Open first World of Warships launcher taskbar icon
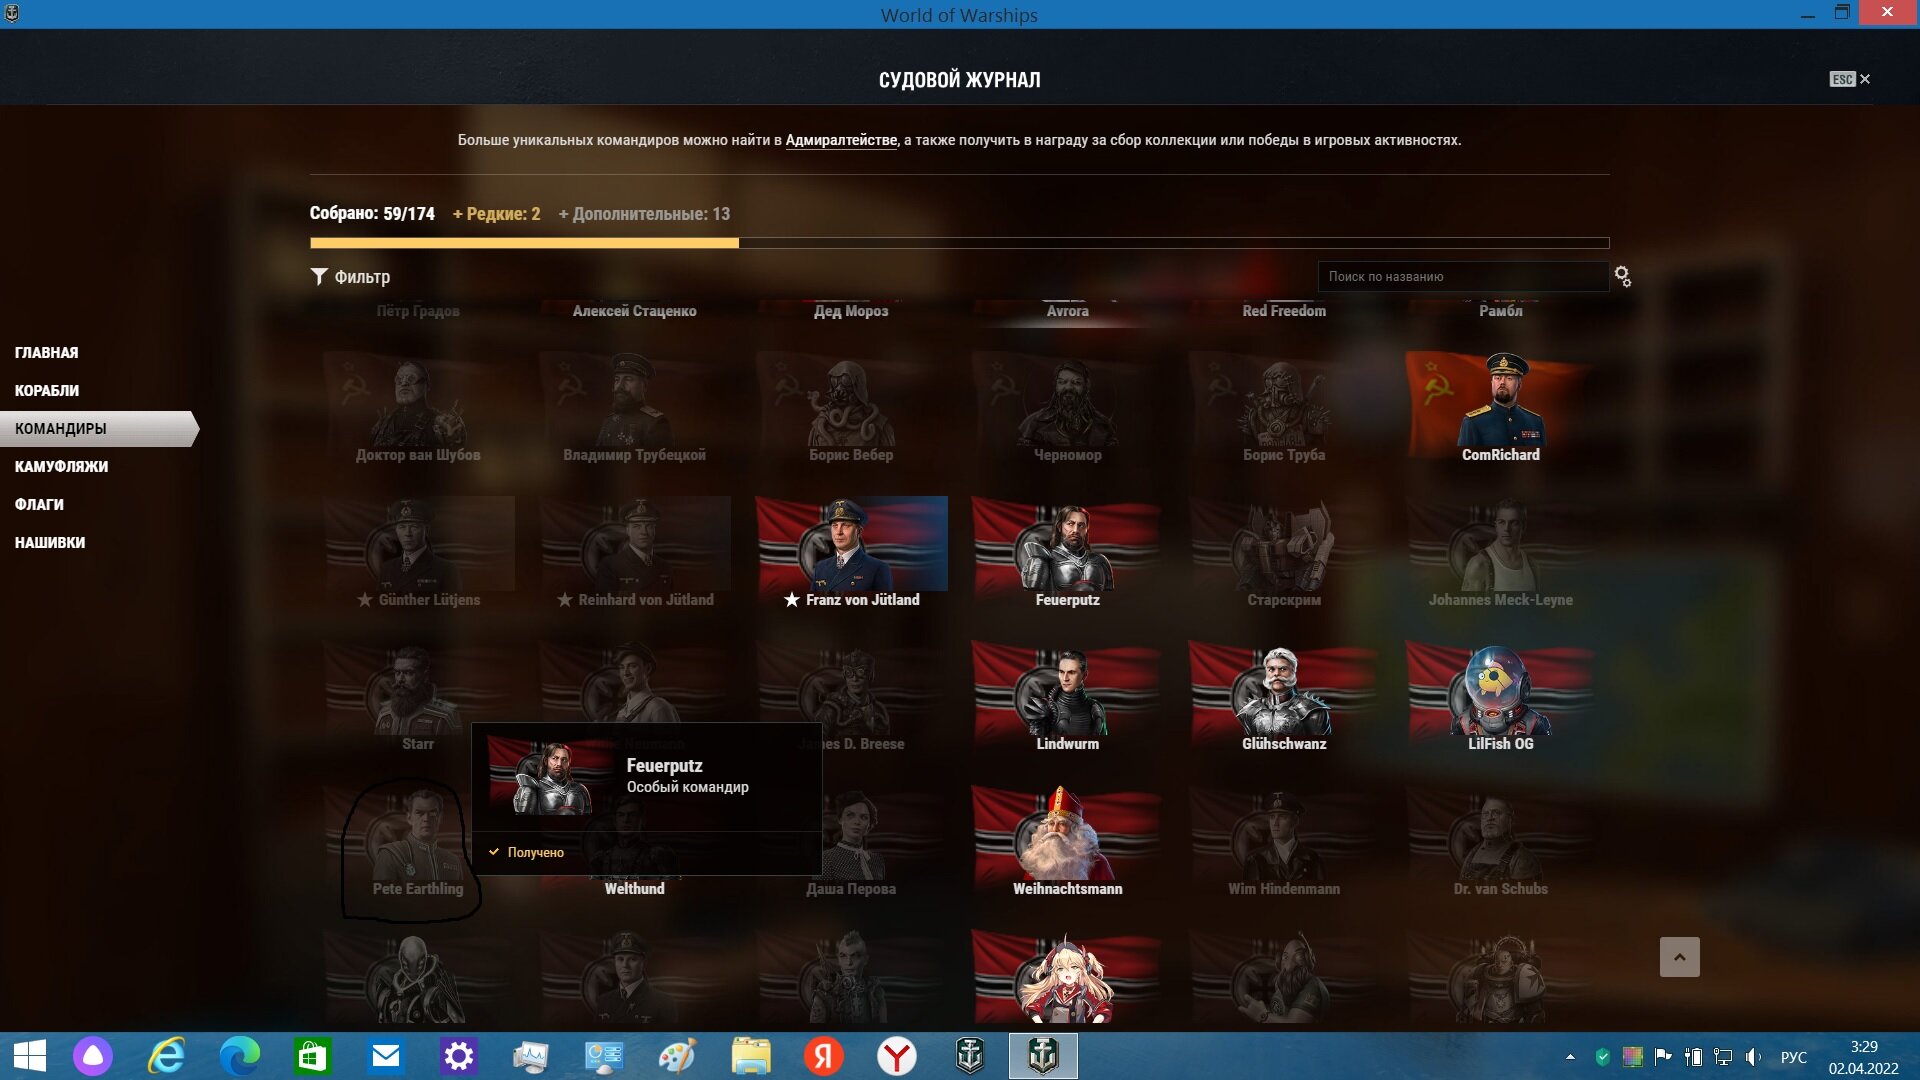The image size is (1920, 1080). 970,1056
